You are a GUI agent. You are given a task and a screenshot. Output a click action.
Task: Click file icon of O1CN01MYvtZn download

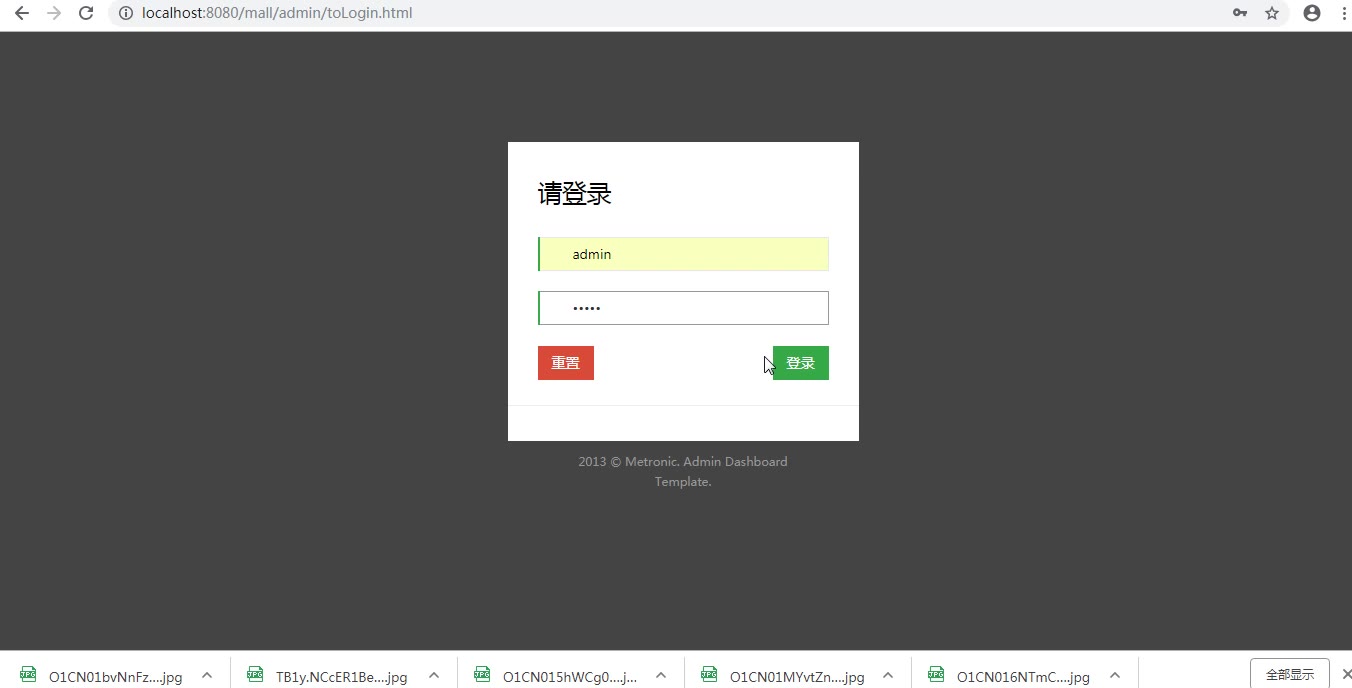point(709,674)
